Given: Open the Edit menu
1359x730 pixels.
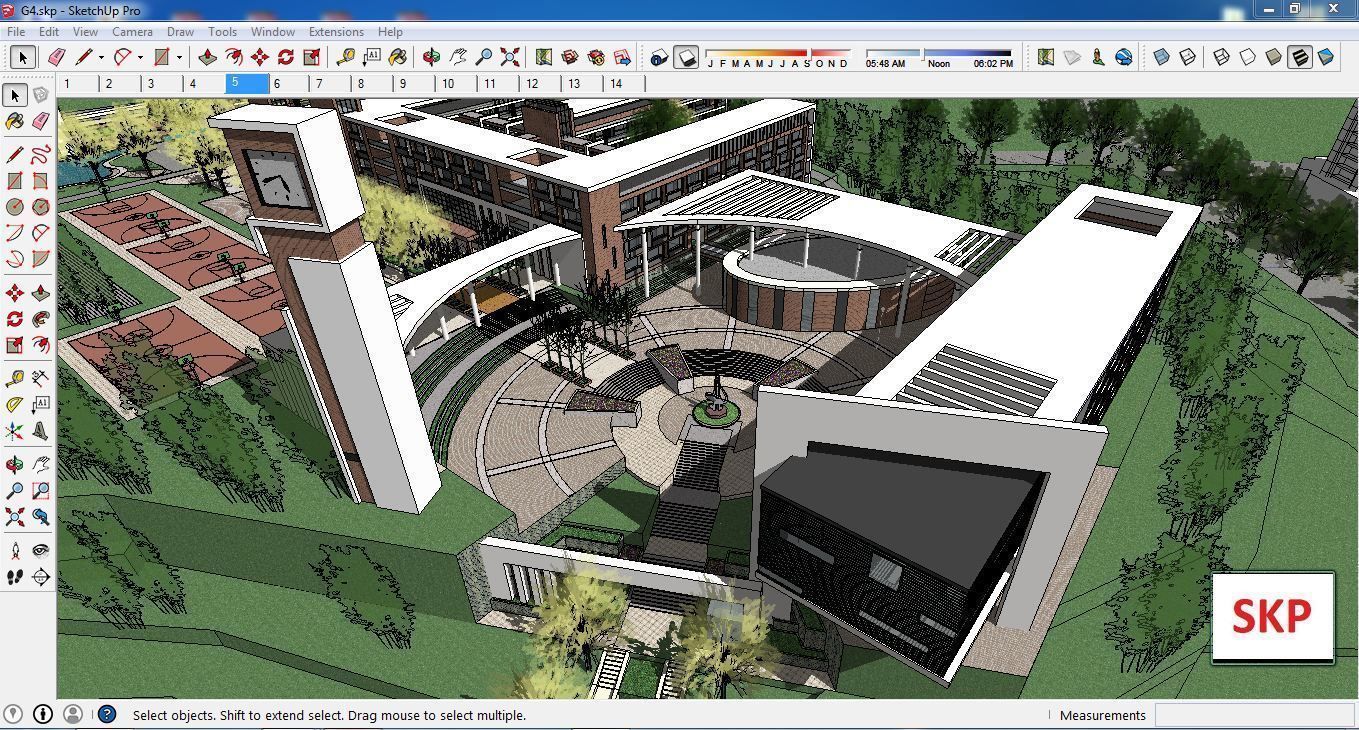Looking at the screenshot, I should point(48,31).
